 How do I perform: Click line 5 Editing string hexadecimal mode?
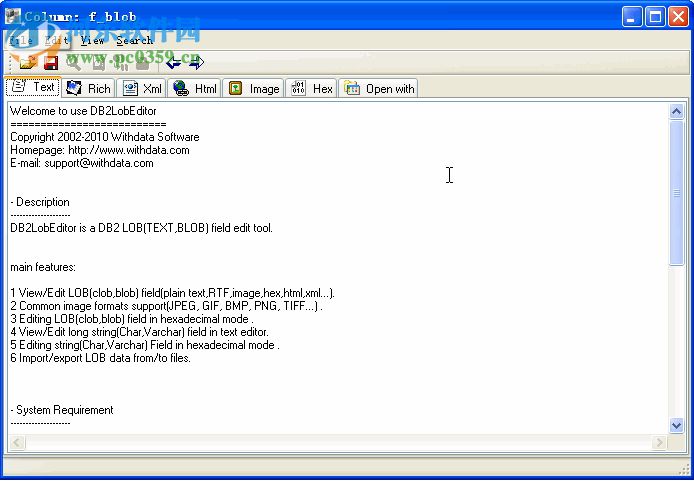145,345
